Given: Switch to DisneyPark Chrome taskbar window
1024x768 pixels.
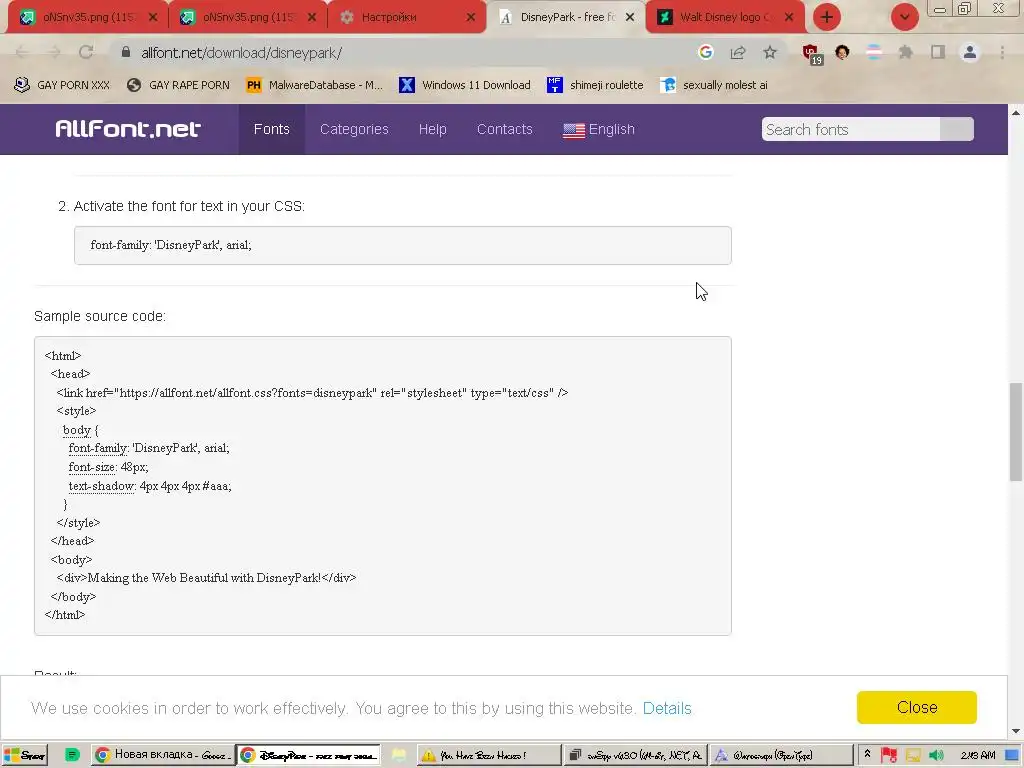Looking at the screenshot, I should [308, 756].
